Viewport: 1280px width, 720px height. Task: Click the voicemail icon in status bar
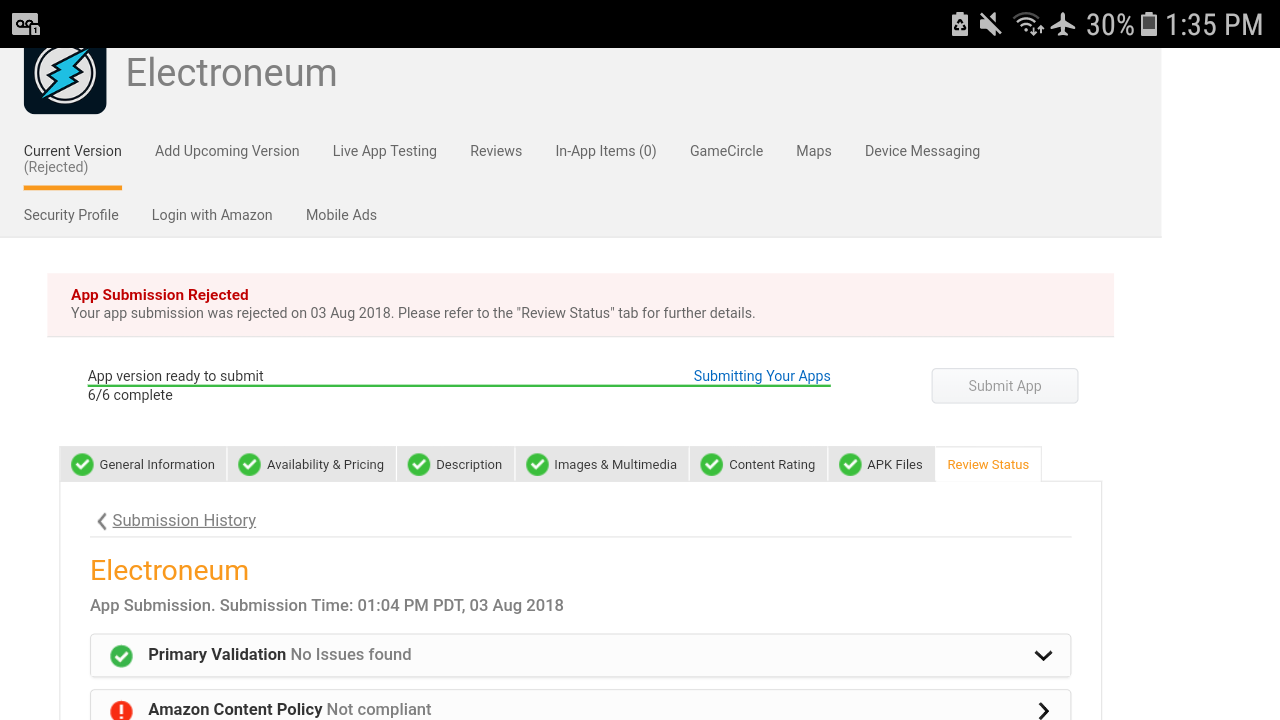pyautogui.click(x=26, y=24)
